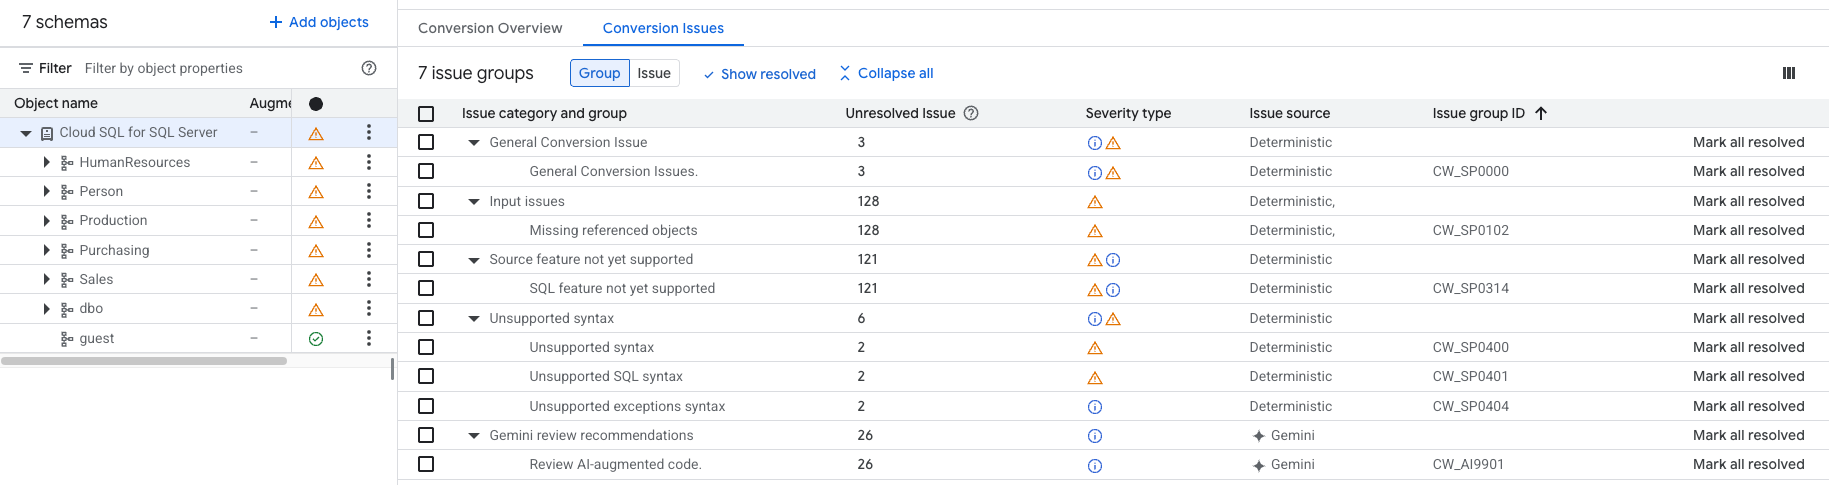Switch to the Conversion Overview tab
The width and height of the screenshot is (1829, 485).
click(x=490, y=28)
